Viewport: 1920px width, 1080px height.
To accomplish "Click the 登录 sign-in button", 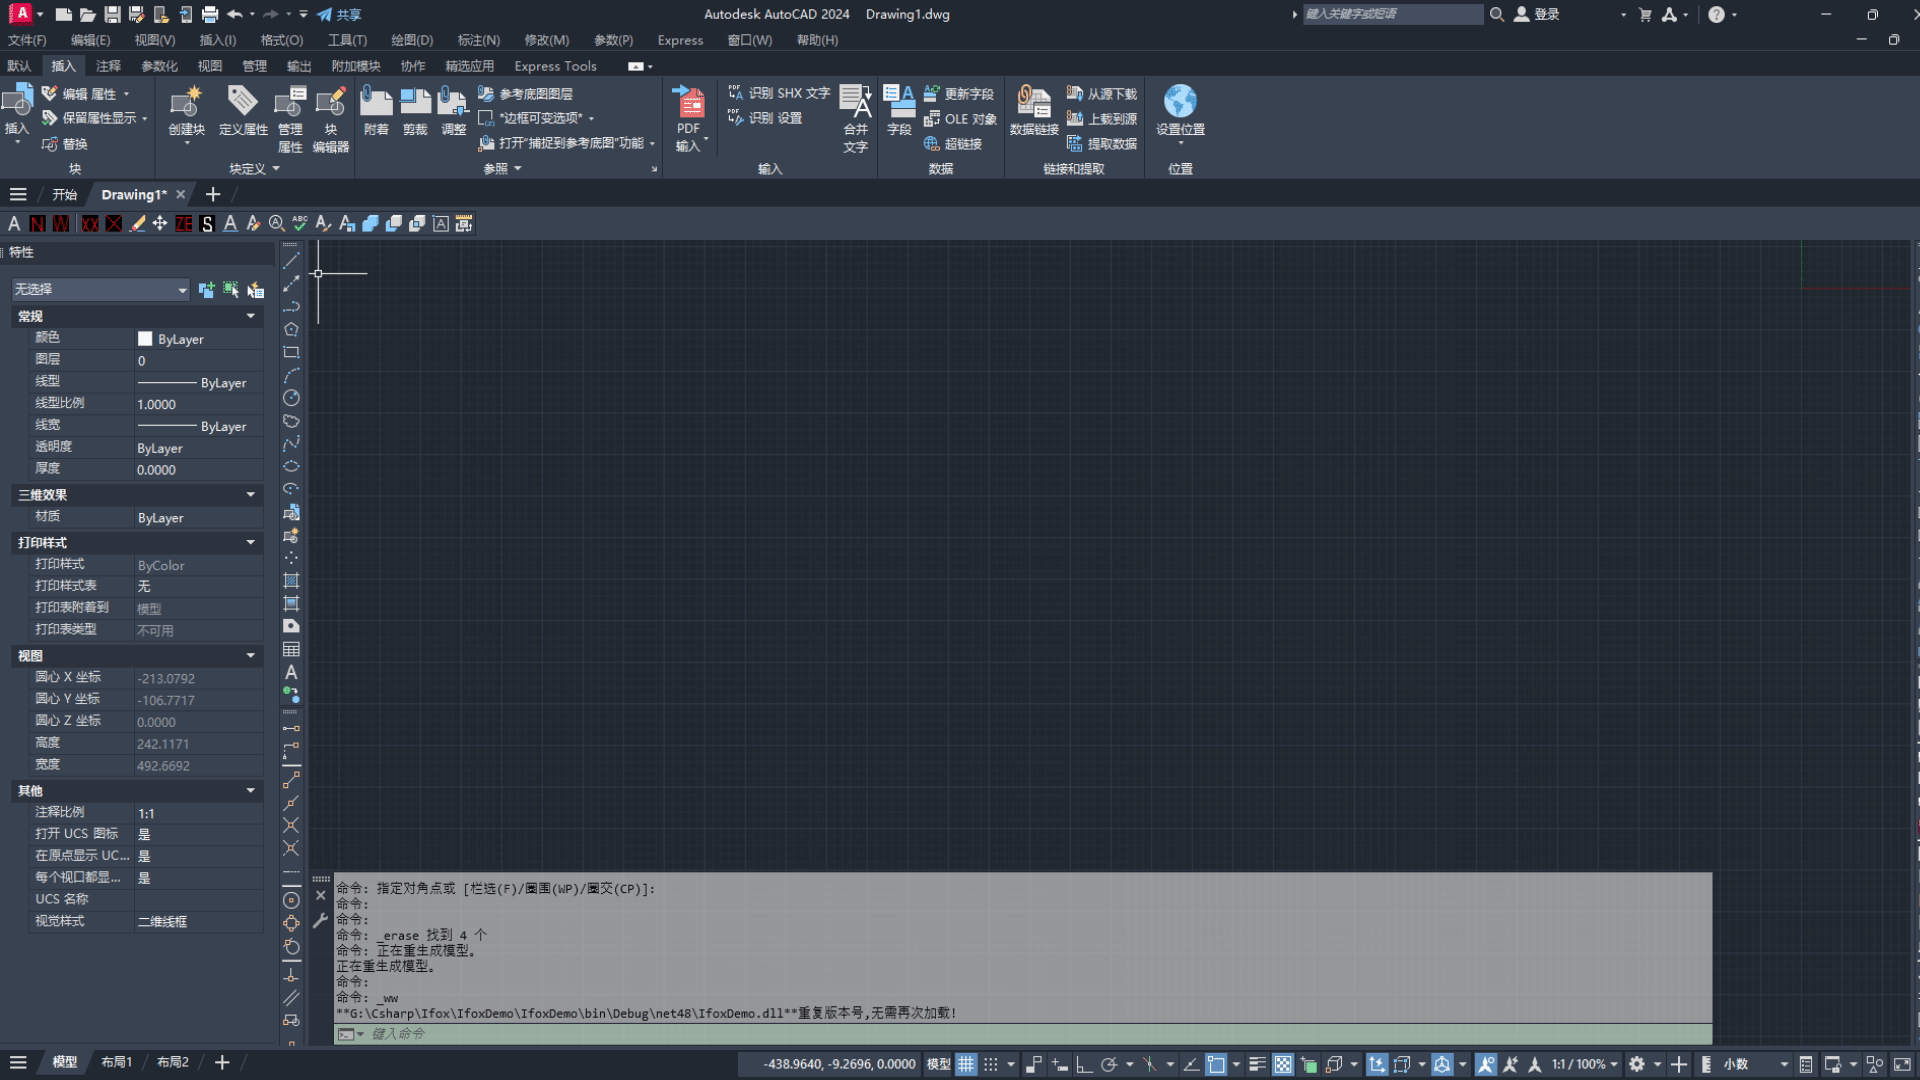I will 1546,14.
